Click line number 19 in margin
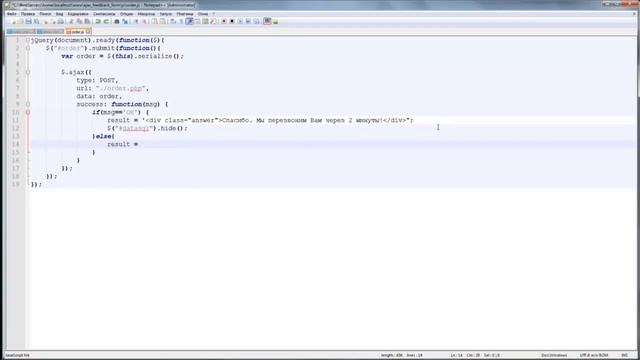 point(16,184)
